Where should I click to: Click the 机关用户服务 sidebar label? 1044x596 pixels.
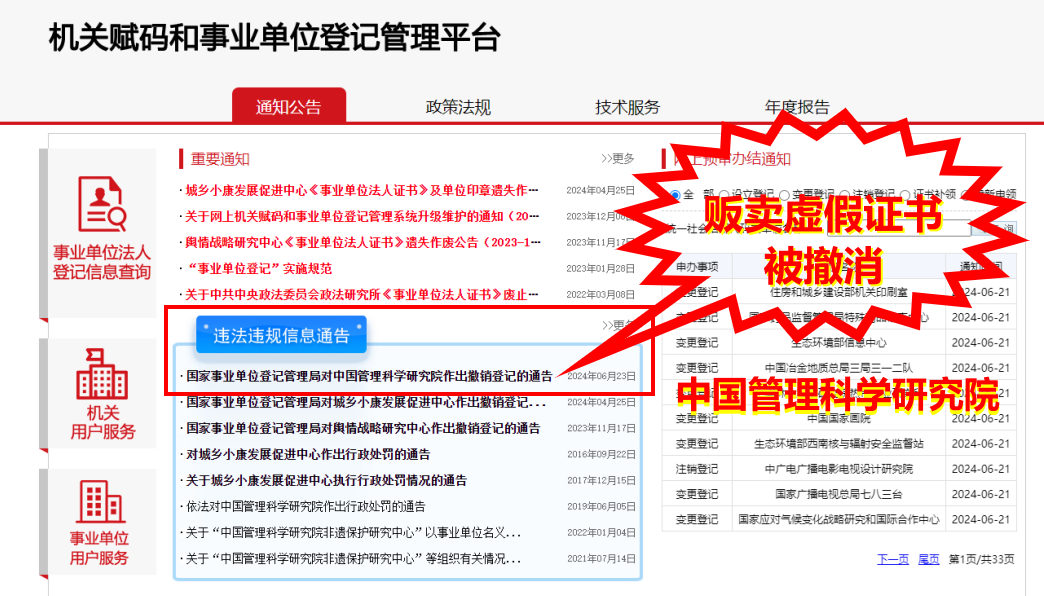(103, 422)
